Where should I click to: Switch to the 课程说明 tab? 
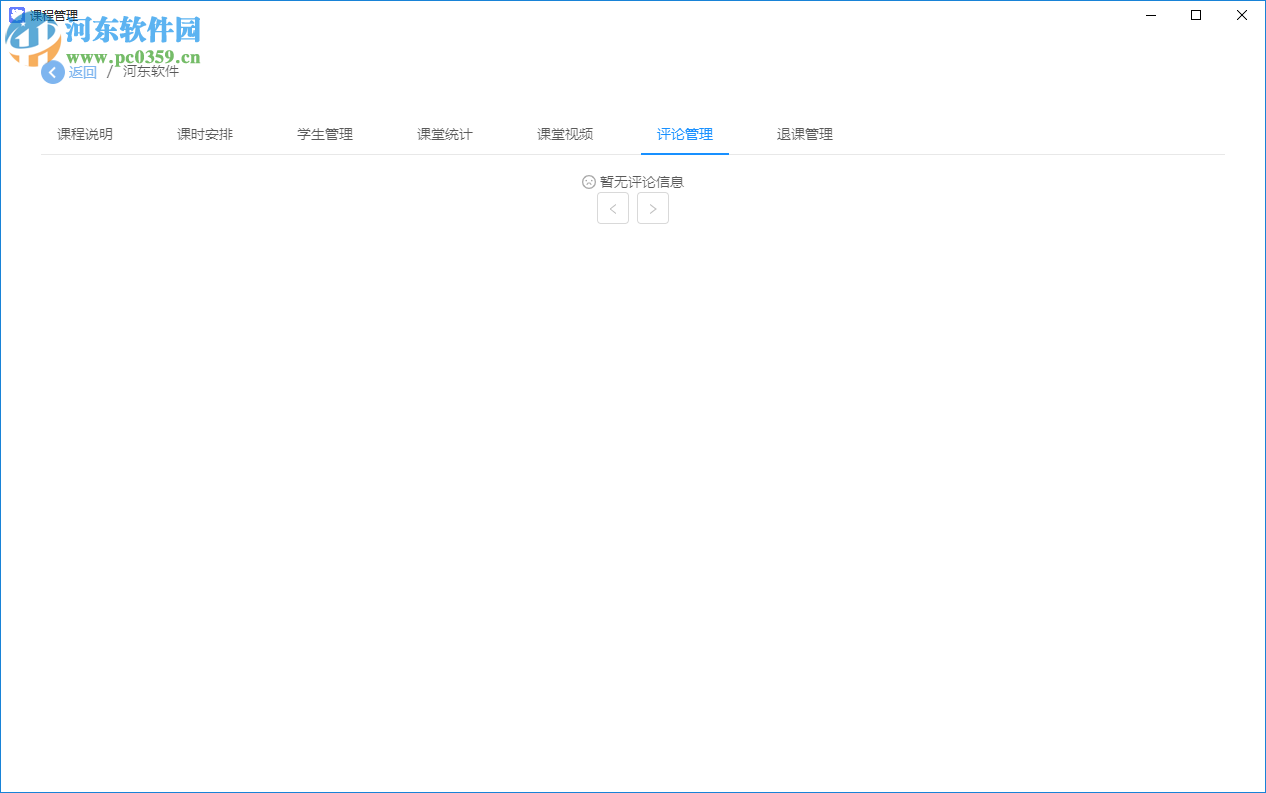click(x=84, y=134)
